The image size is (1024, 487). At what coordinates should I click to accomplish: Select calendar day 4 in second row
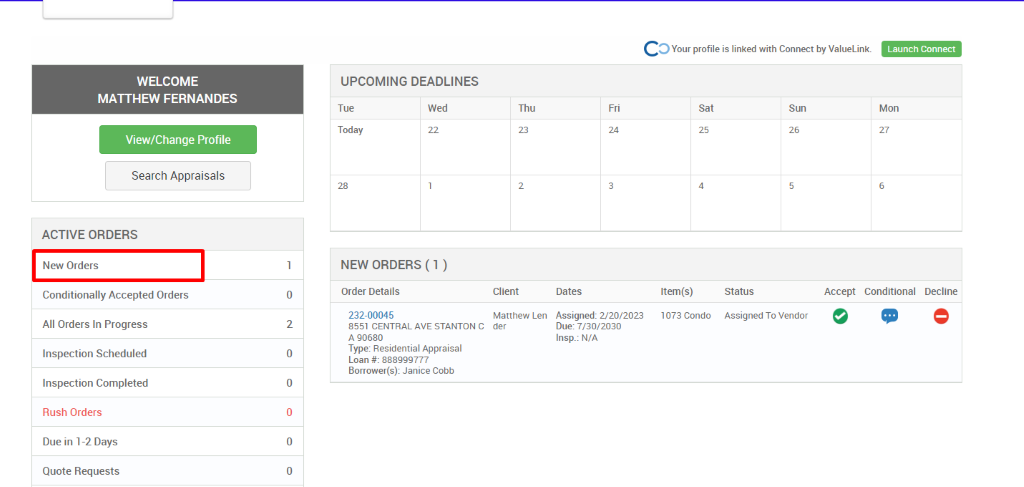[736, 203]
